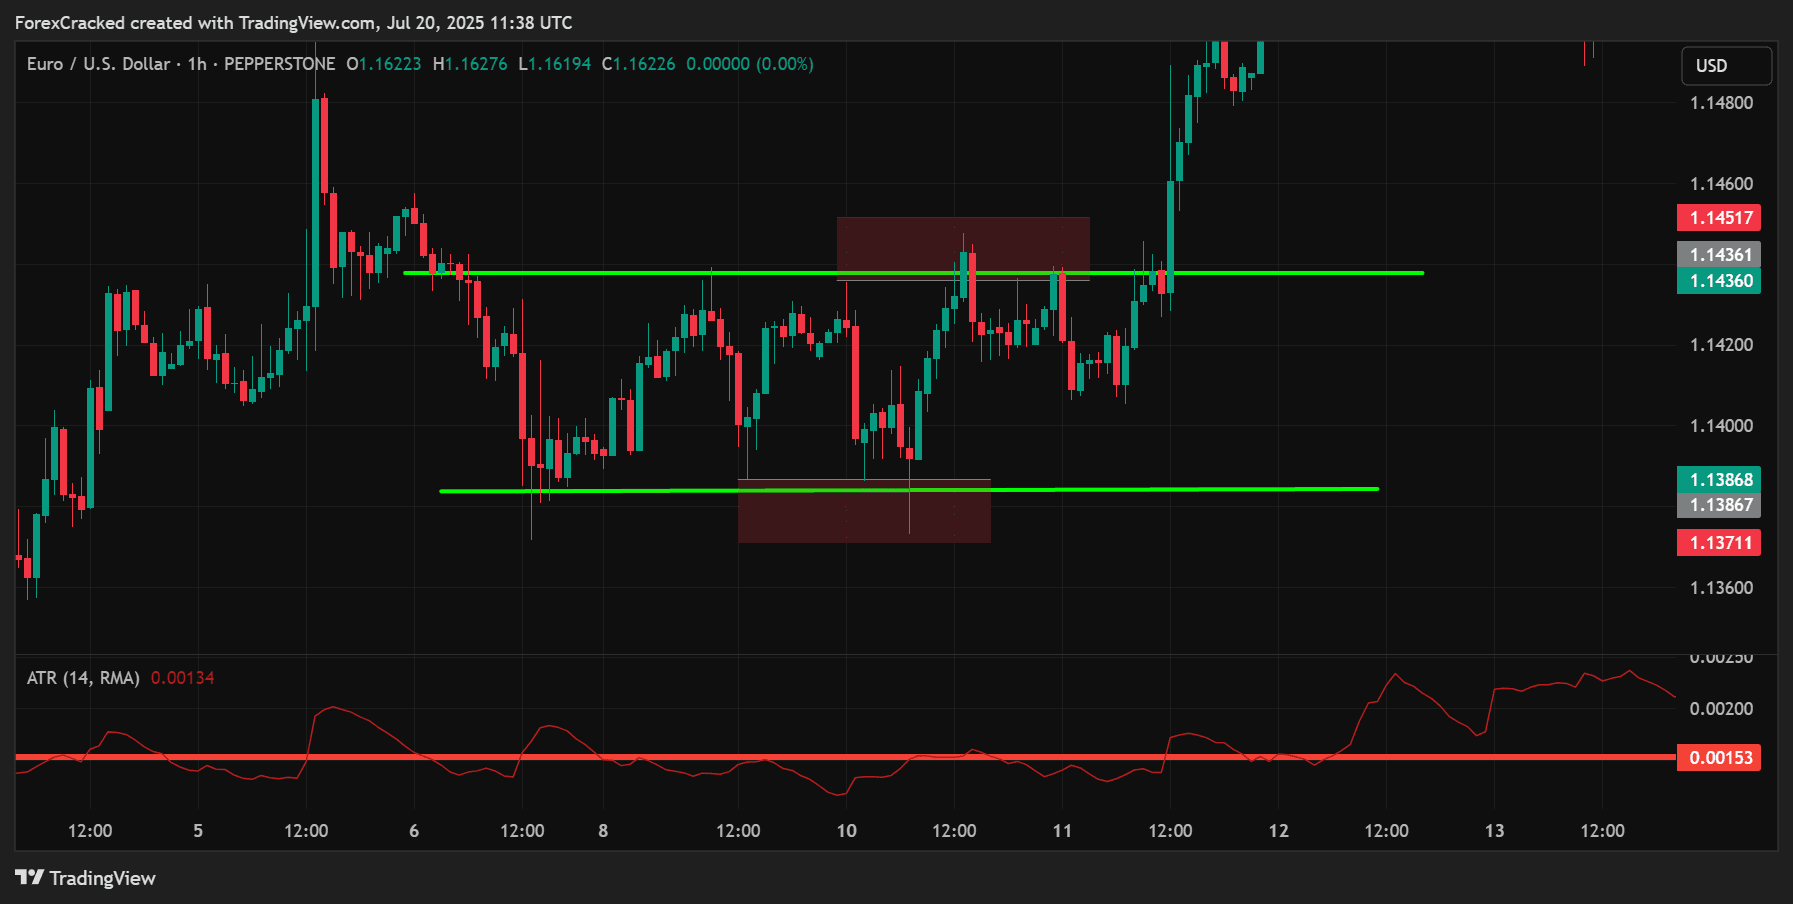Click the red 1.14517 price label
This screenshot has width=1793, height=904.
(1719, 218)
